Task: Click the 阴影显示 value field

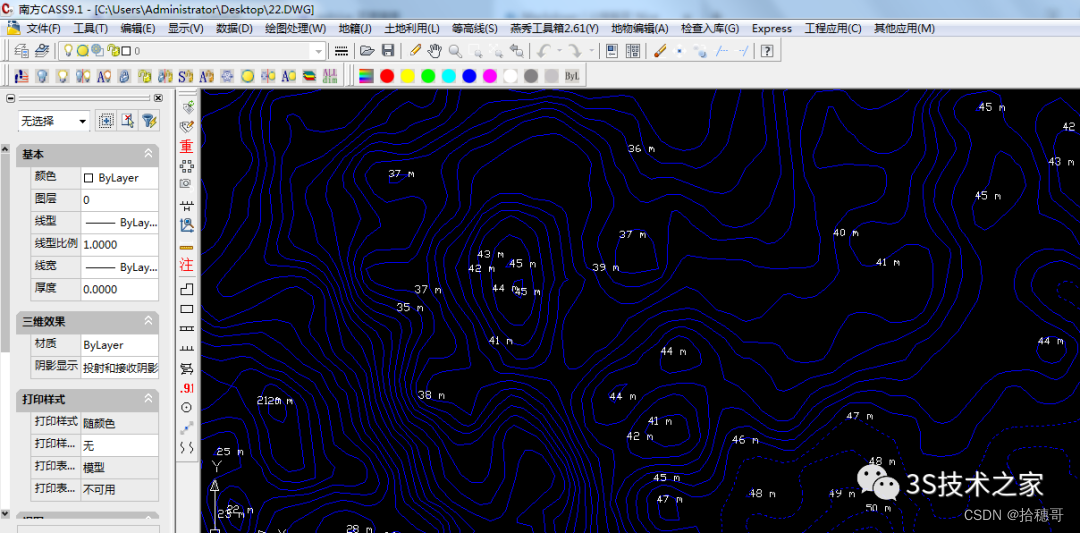Action: click(x=120, y=367)
